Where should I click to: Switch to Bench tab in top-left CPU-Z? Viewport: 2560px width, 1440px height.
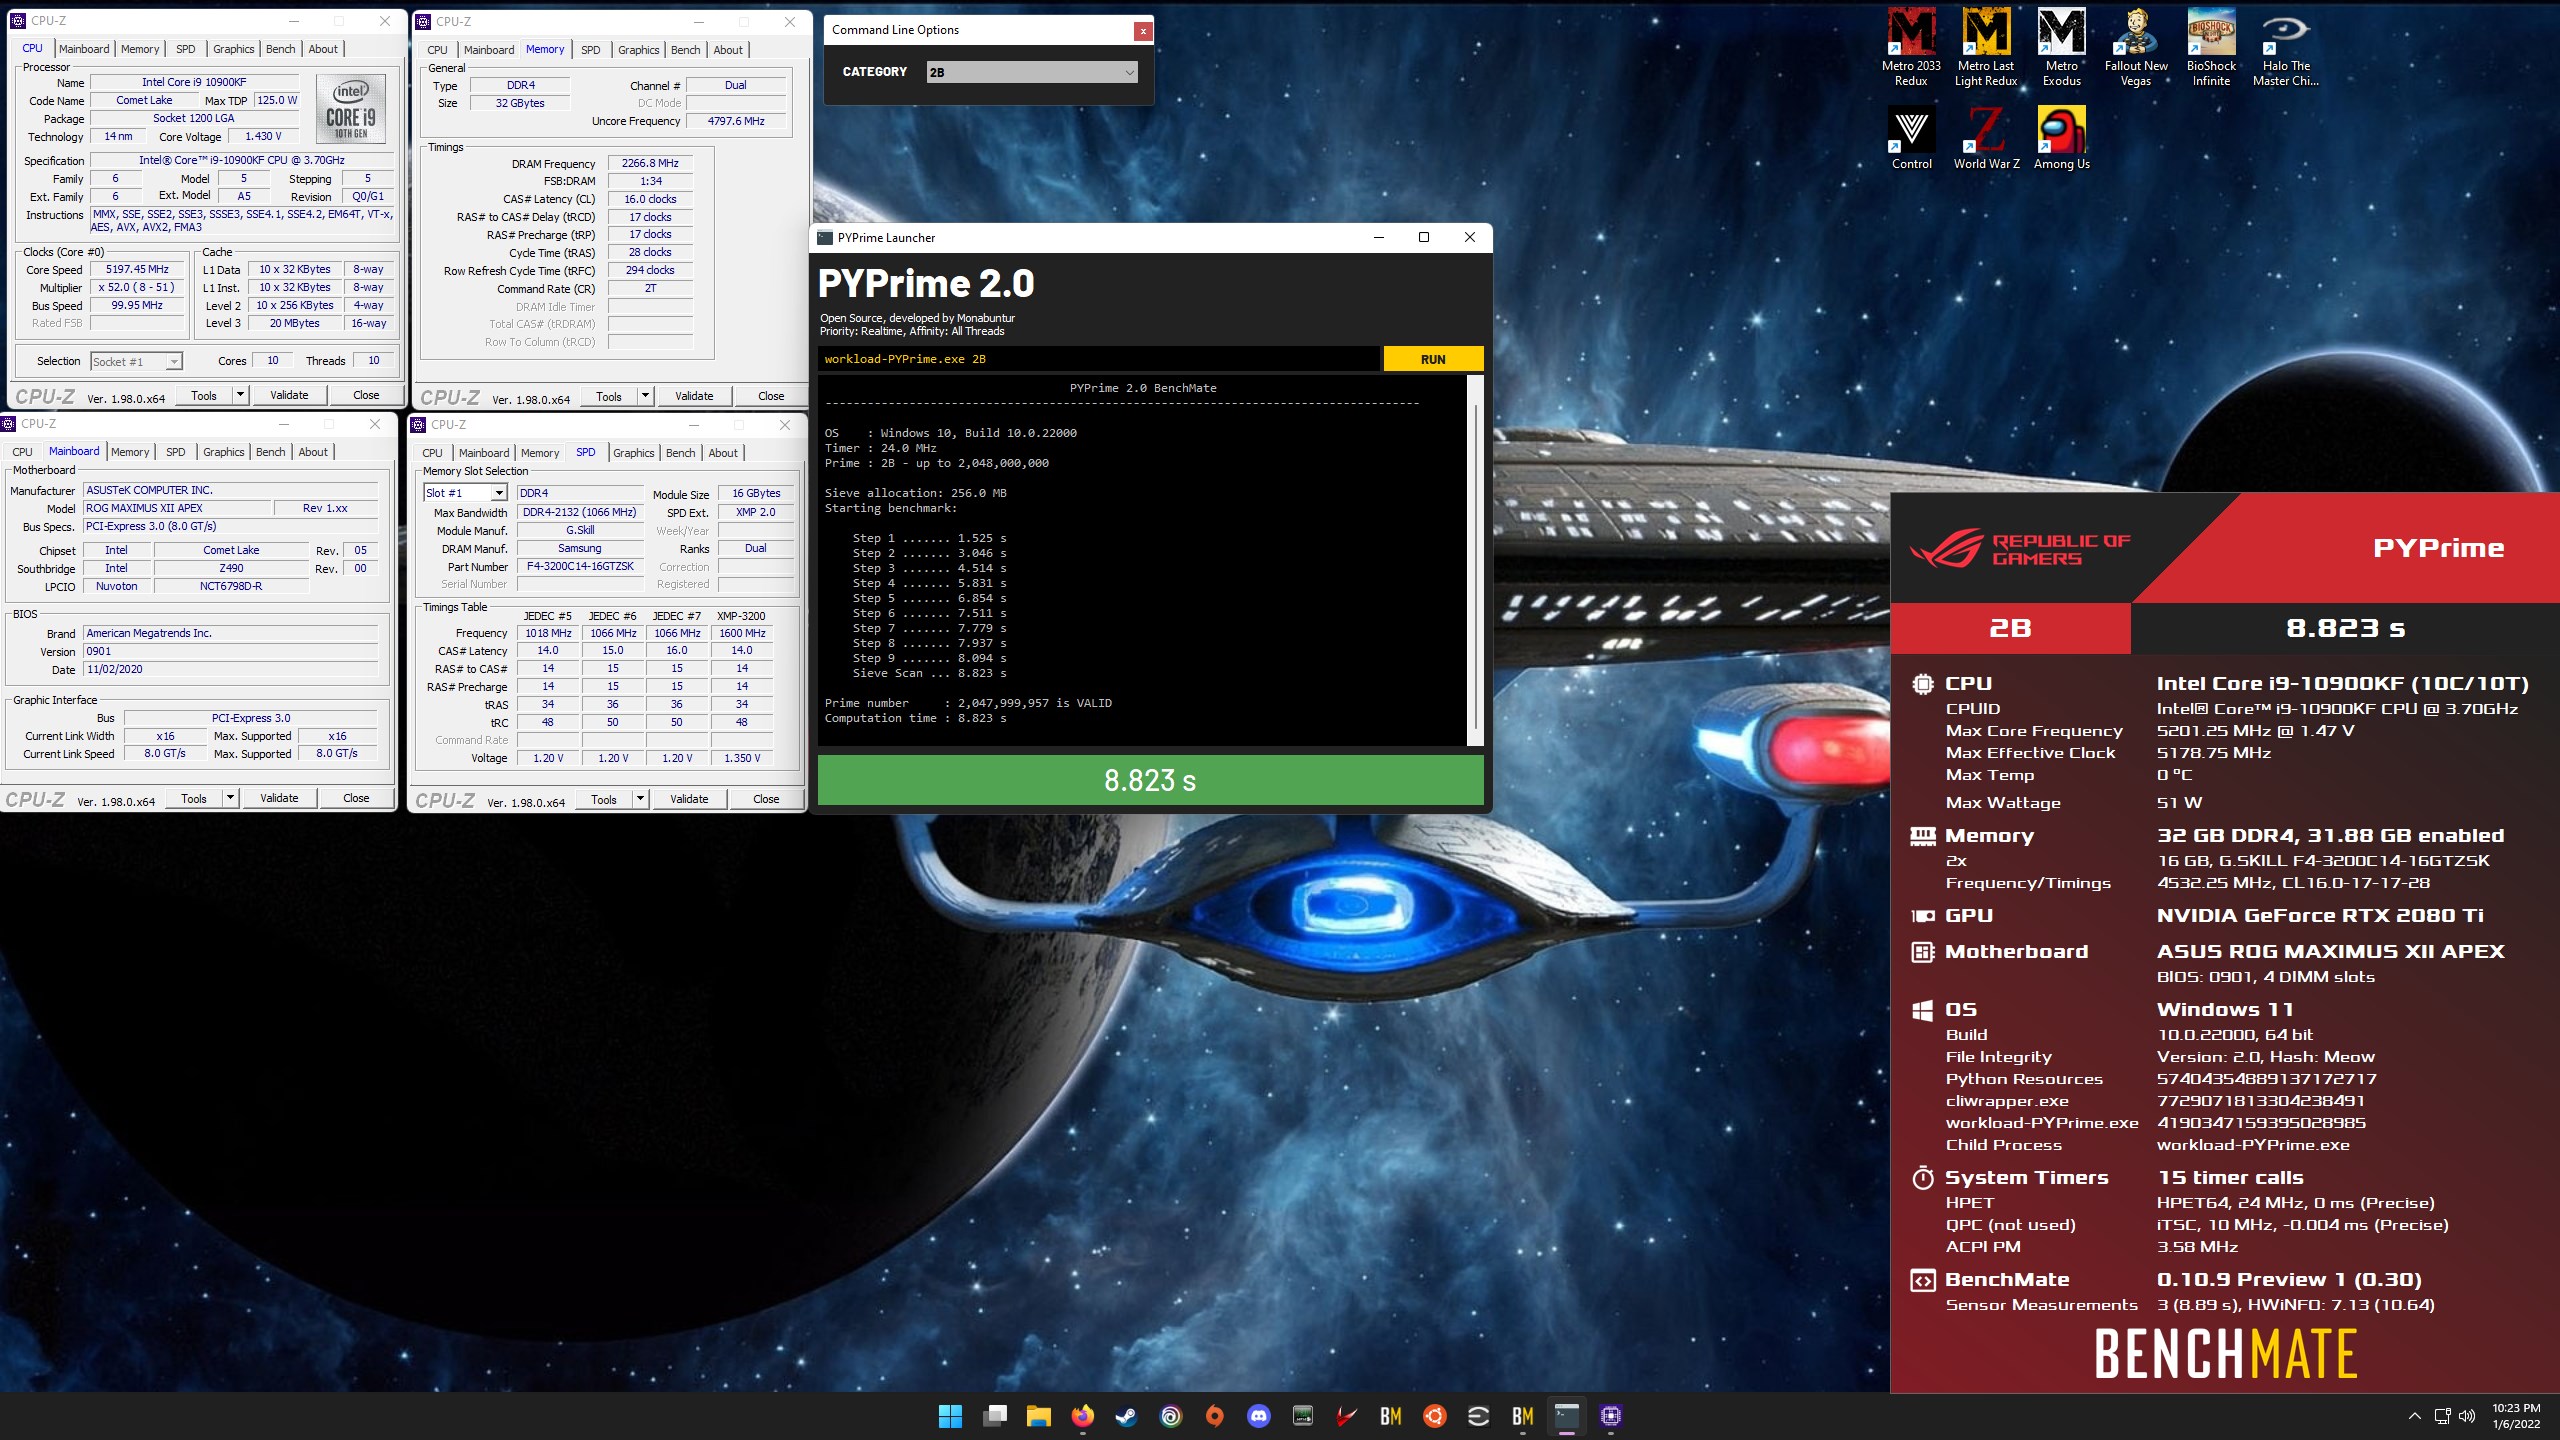tap(281, 49)
